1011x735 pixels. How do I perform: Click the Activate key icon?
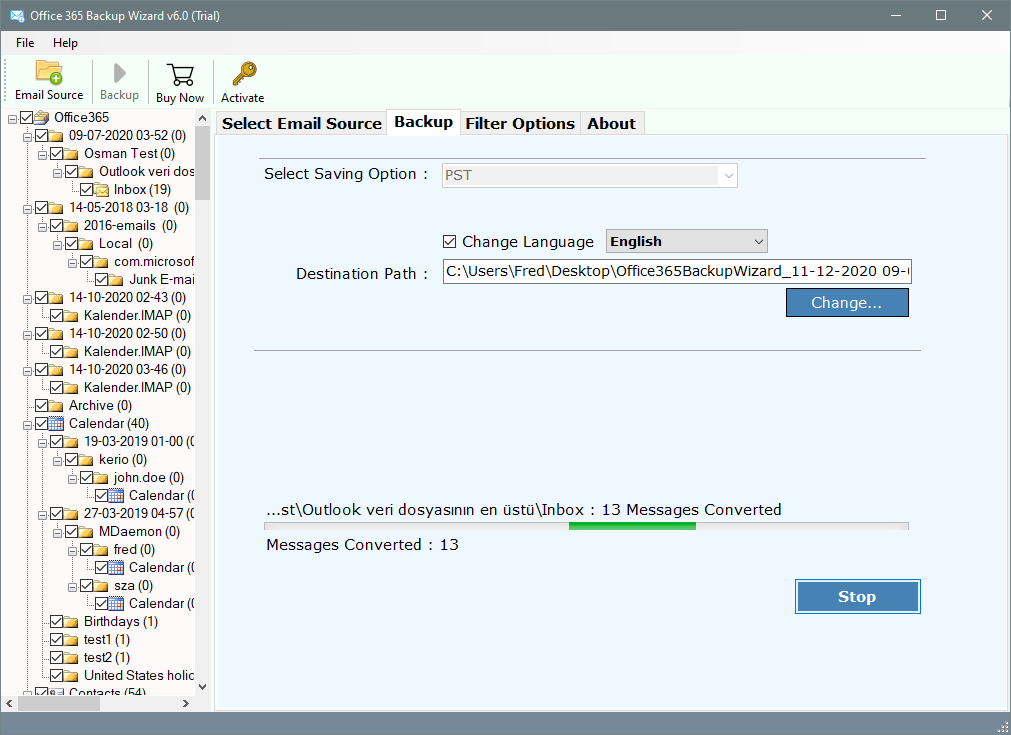coord(244,74)
